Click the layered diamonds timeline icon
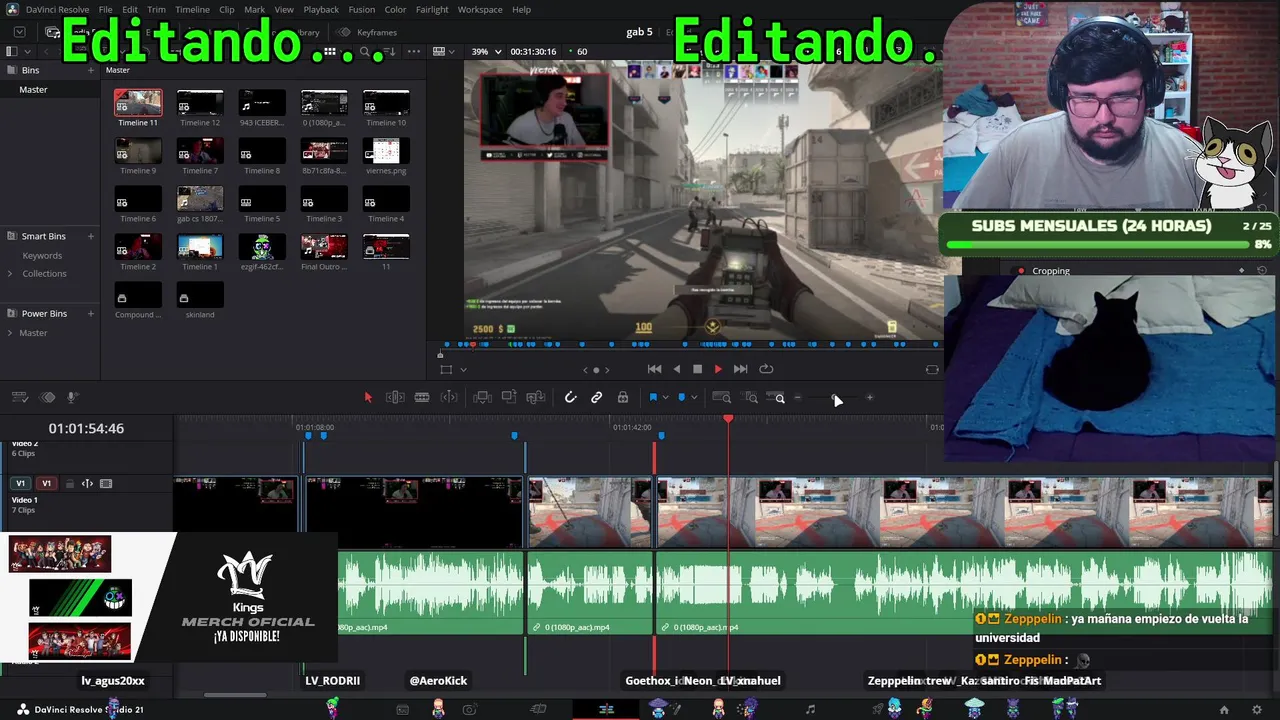This screenshot has width=1280, height=720. tap(47, 397)
